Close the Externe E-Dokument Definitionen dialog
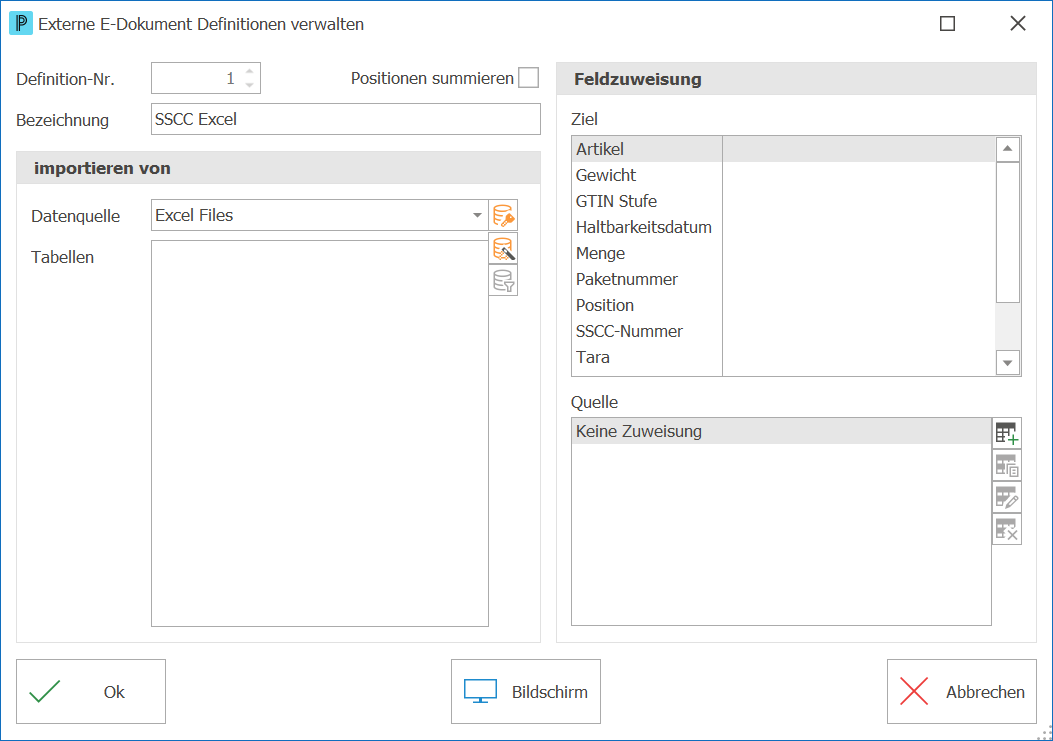This screenshot has height=741, width=1053. [x=1017, y=24]
